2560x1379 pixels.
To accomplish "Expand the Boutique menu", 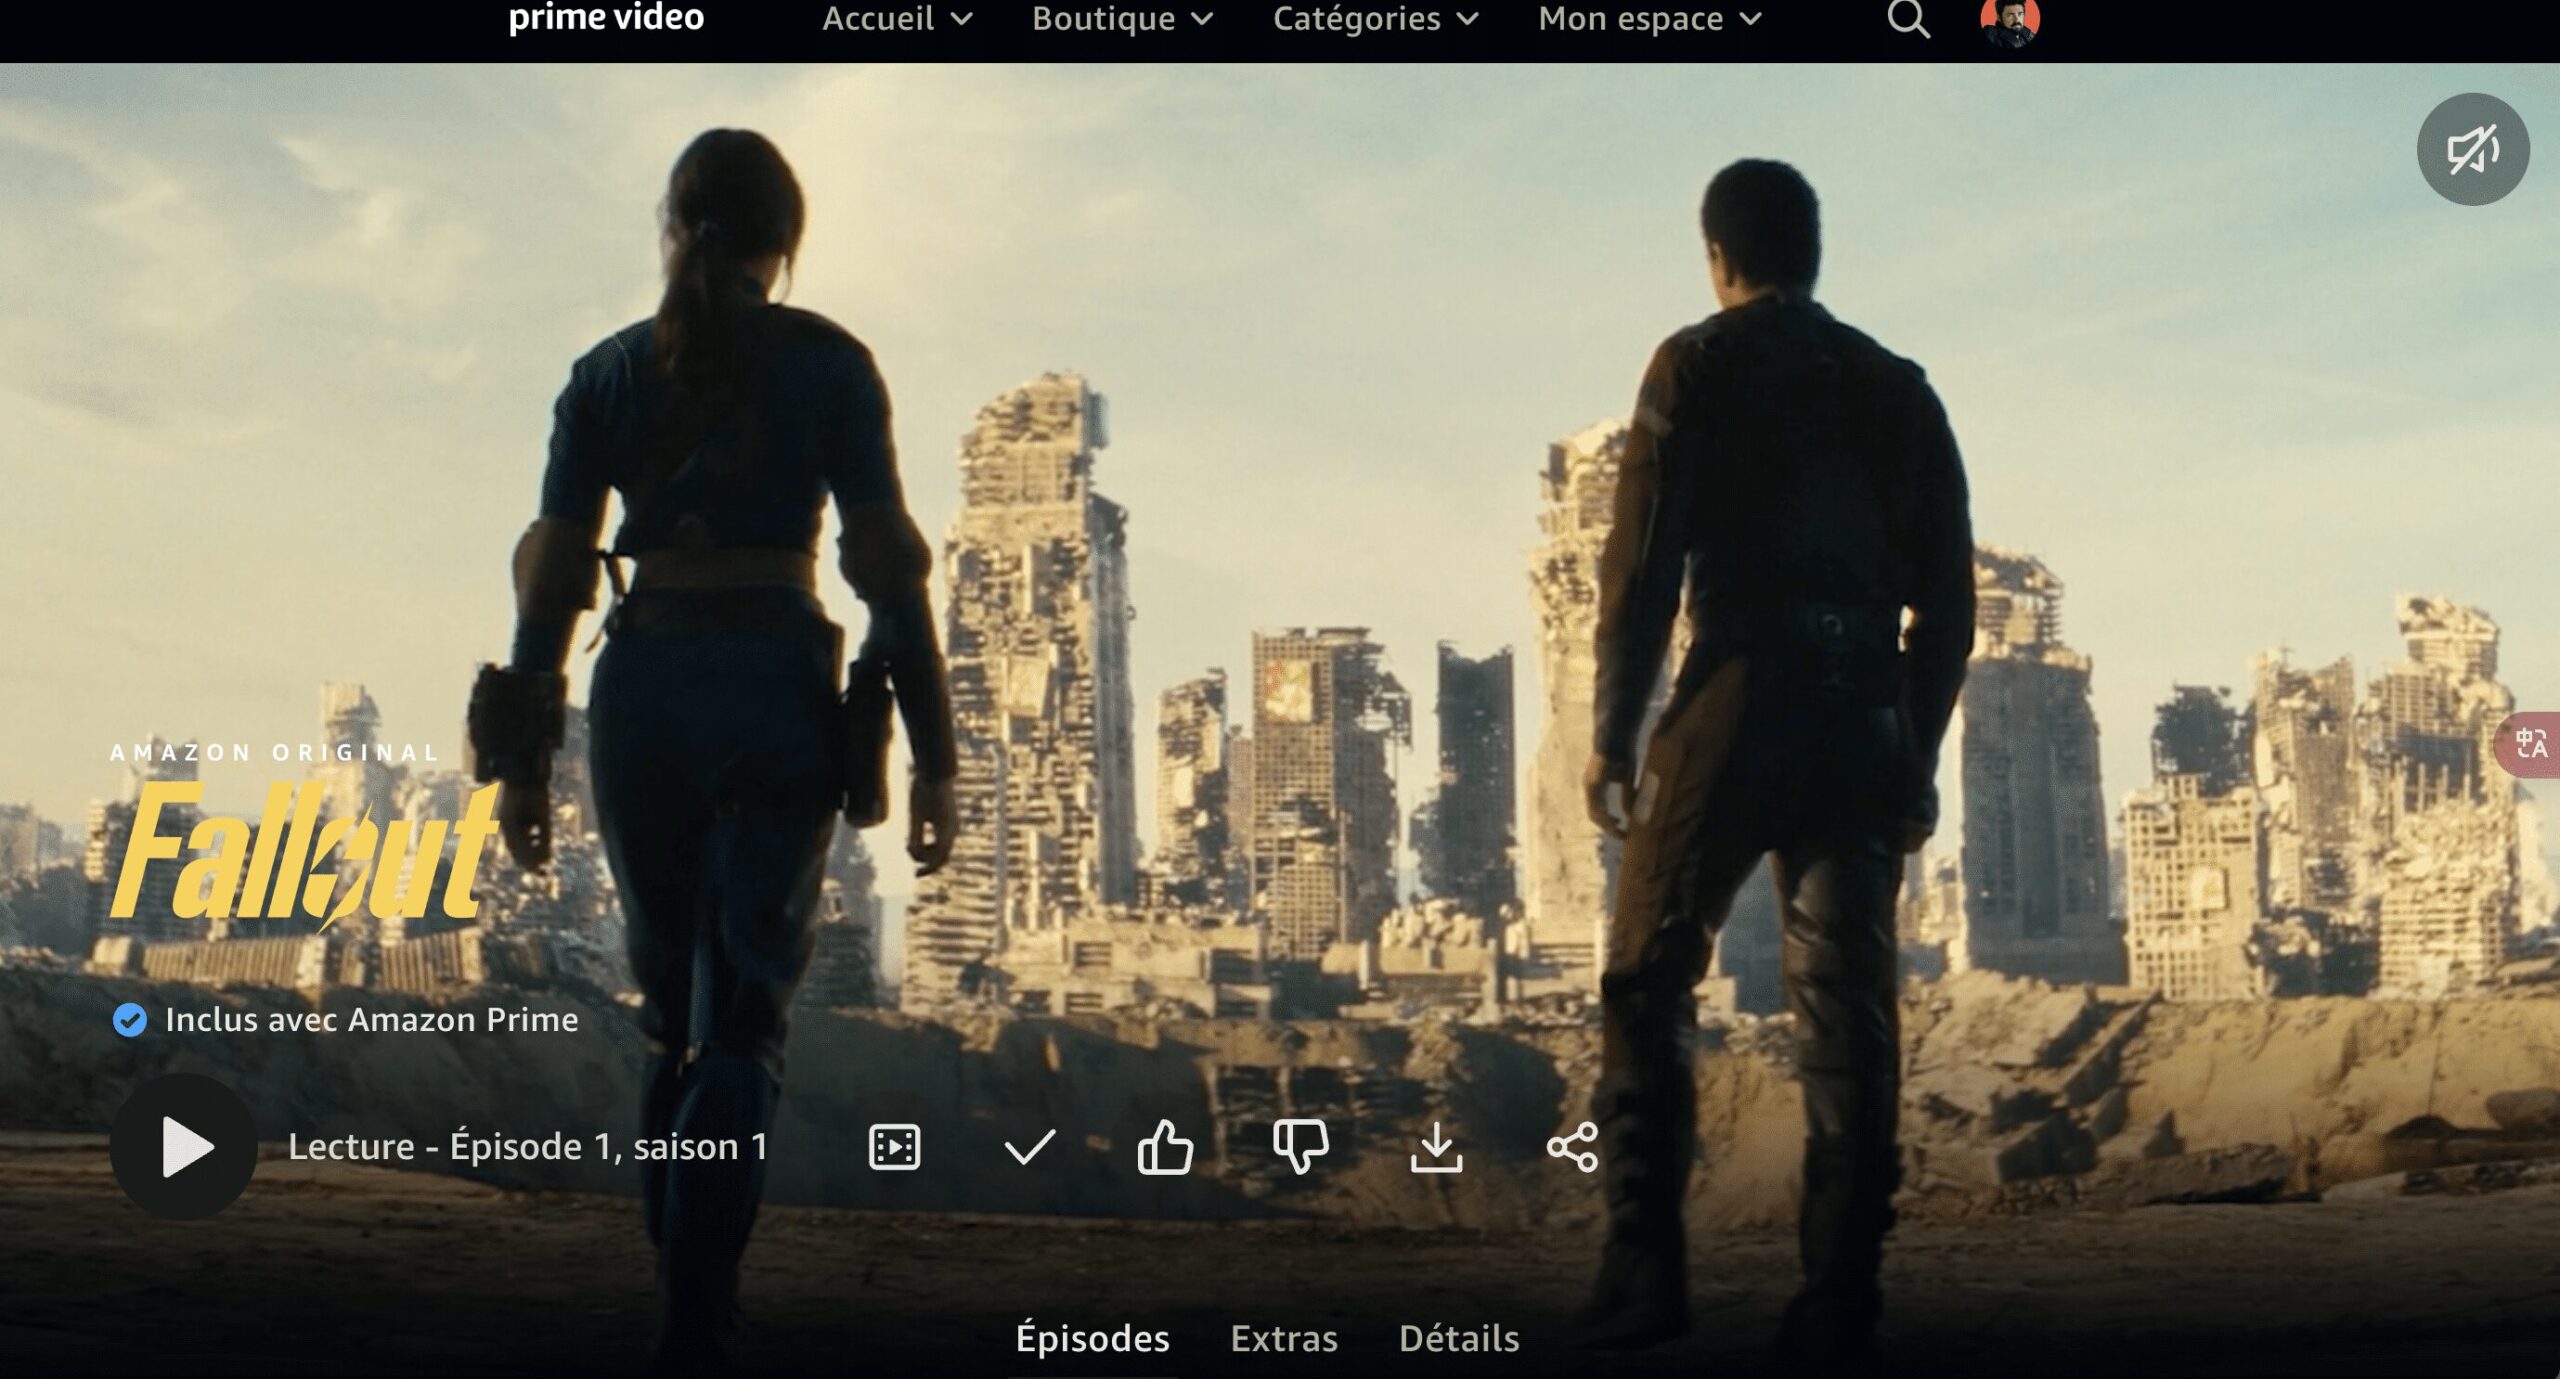I will tap(1122, 18).
